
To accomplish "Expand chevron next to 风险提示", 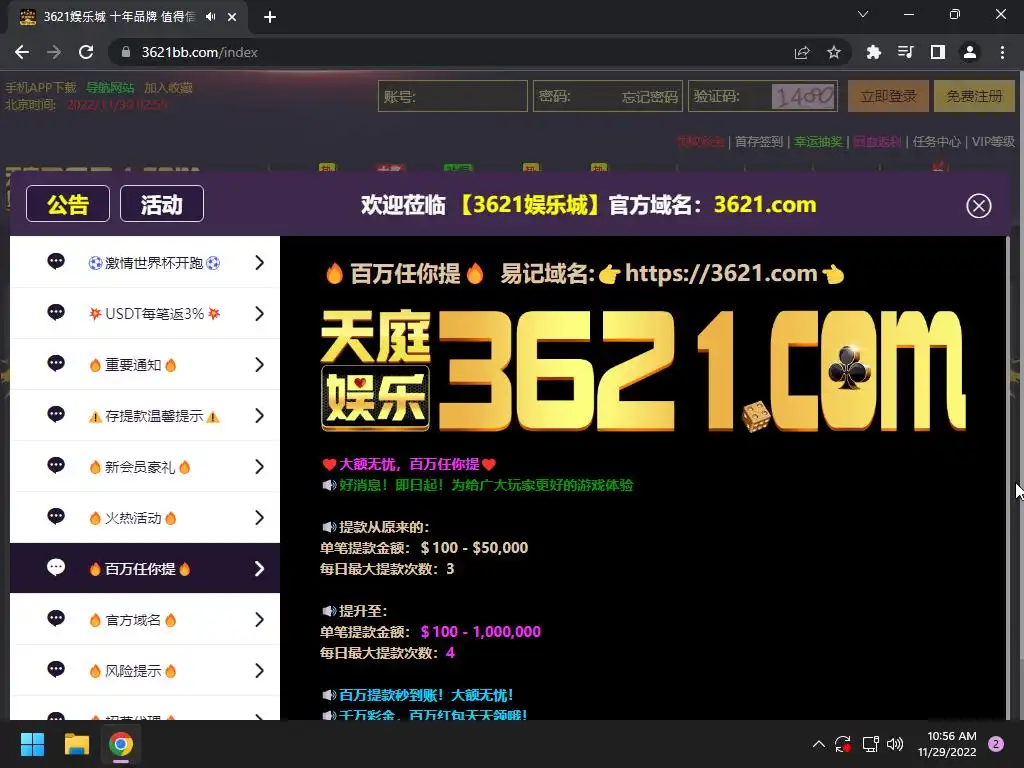I will tap(259, 670).
